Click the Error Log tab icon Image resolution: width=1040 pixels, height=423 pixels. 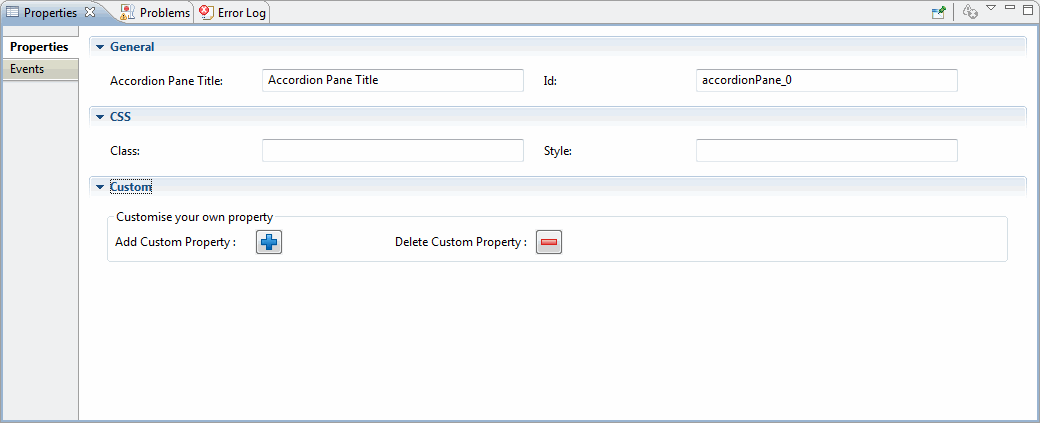pos(206,12)
